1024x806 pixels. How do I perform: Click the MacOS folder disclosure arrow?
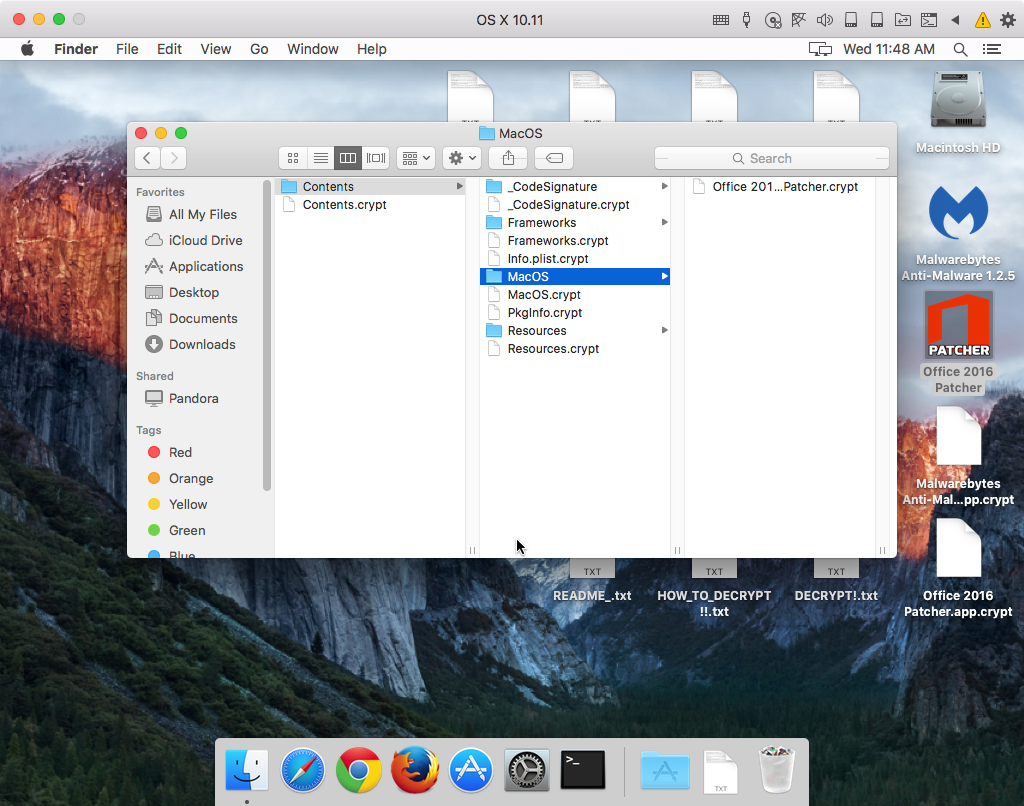(x=664, y=276)
